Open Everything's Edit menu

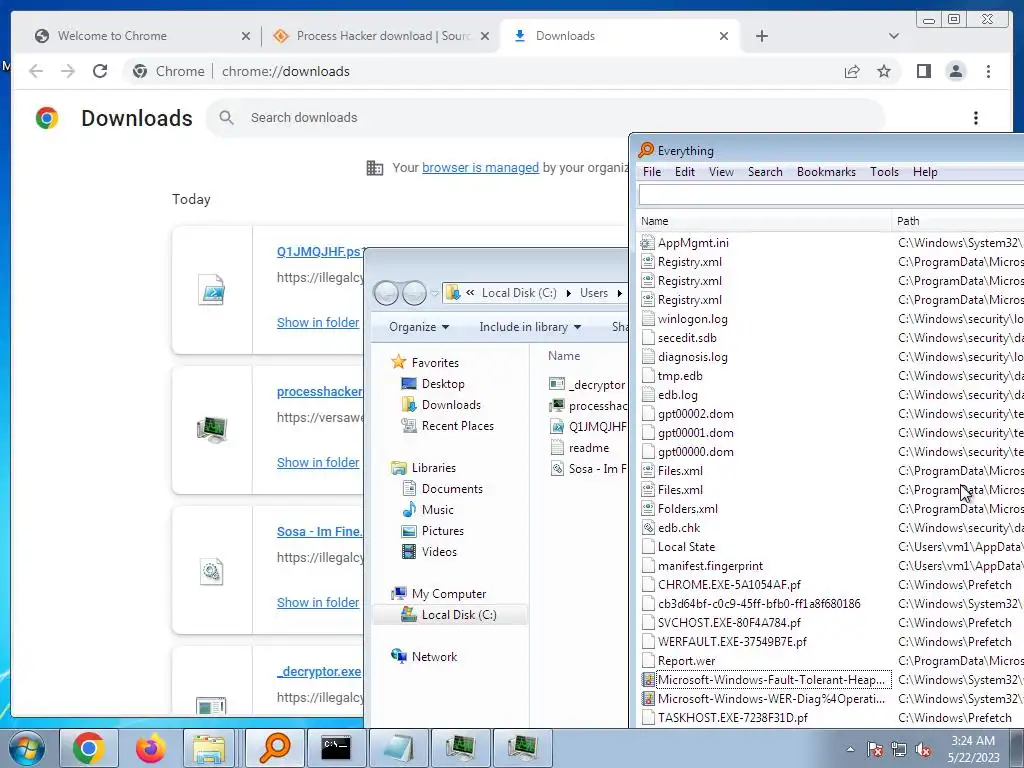684,172
